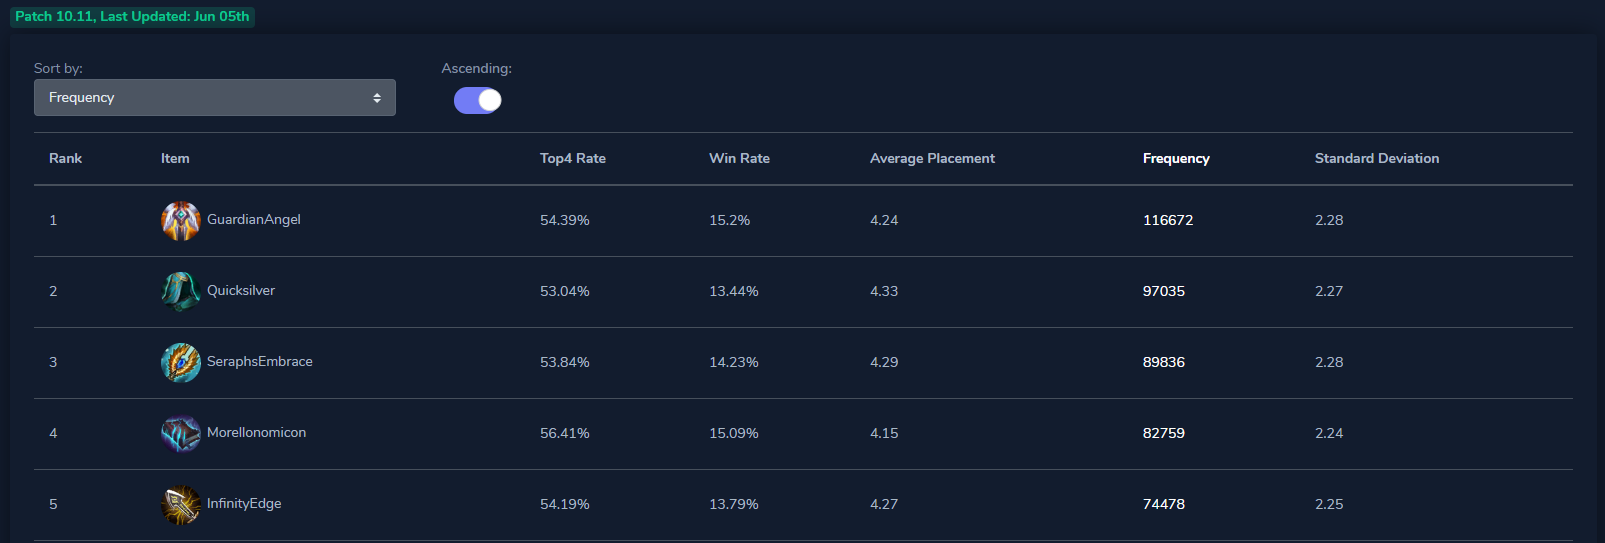The height and width of the screenshot is (543, 1605).
Task: Click the Morellonomicon item icon
Action: 181,434
